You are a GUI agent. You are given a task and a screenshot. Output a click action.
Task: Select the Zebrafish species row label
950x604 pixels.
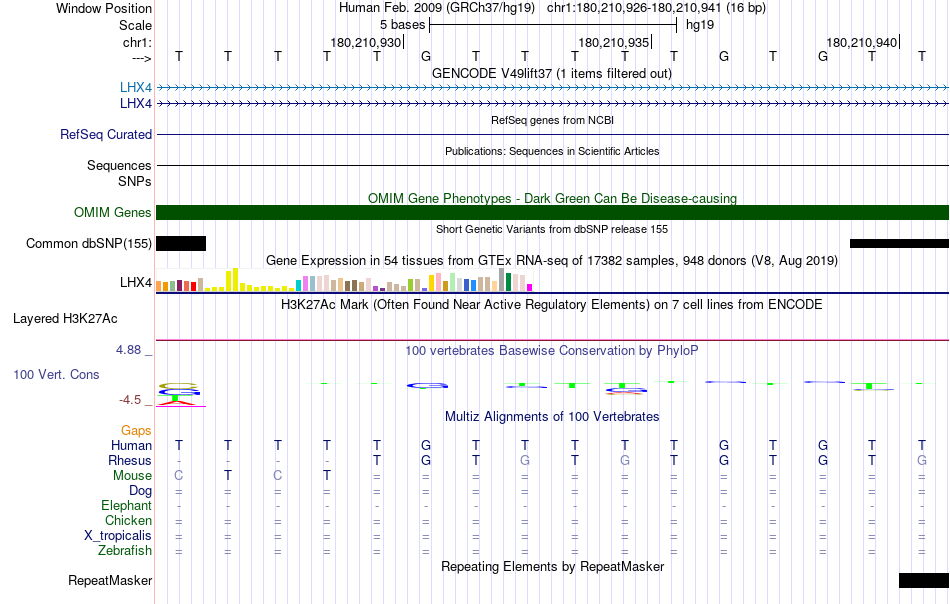point(125,551)
